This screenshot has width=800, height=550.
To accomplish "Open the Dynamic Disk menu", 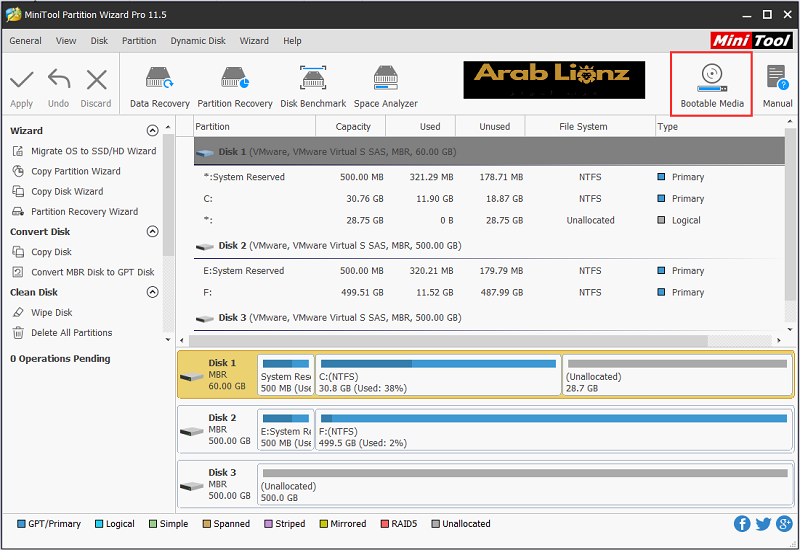I will tap(198, 41).
